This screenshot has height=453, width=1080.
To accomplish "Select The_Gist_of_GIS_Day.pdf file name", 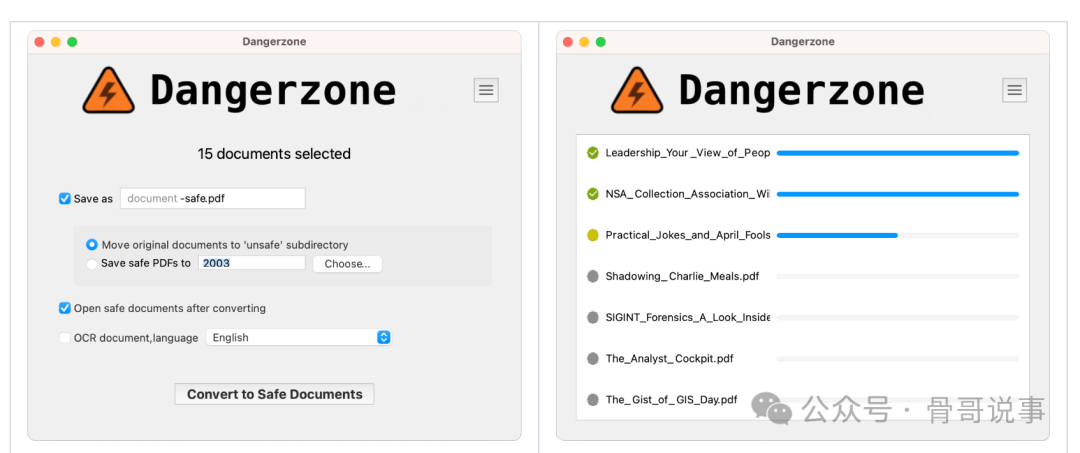I will click(x=671, y=399).
